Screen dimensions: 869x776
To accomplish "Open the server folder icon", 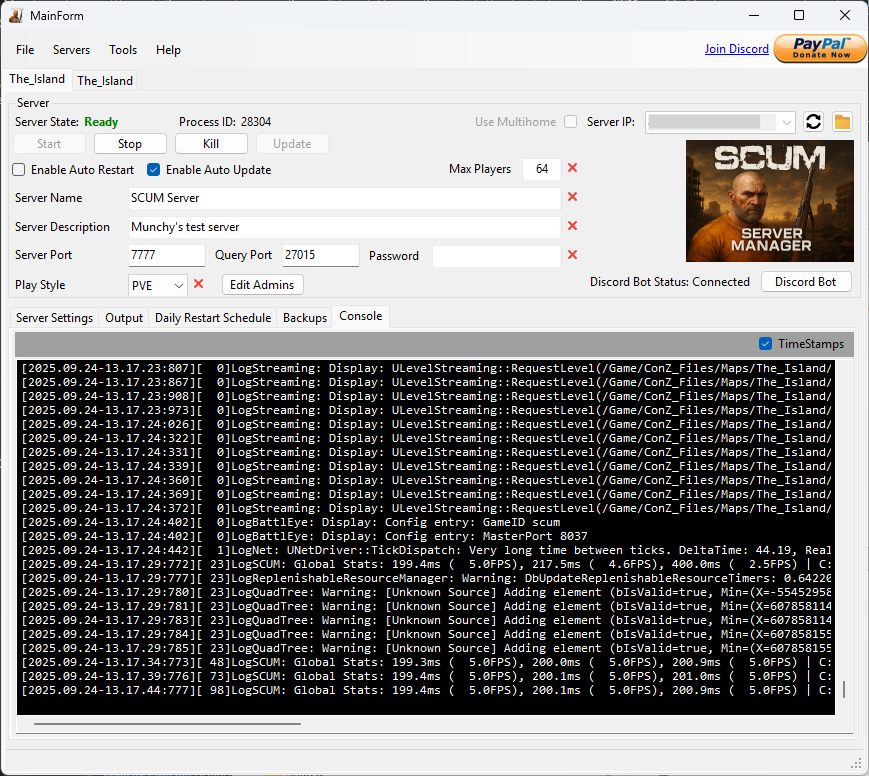I will tap(842, 122).
